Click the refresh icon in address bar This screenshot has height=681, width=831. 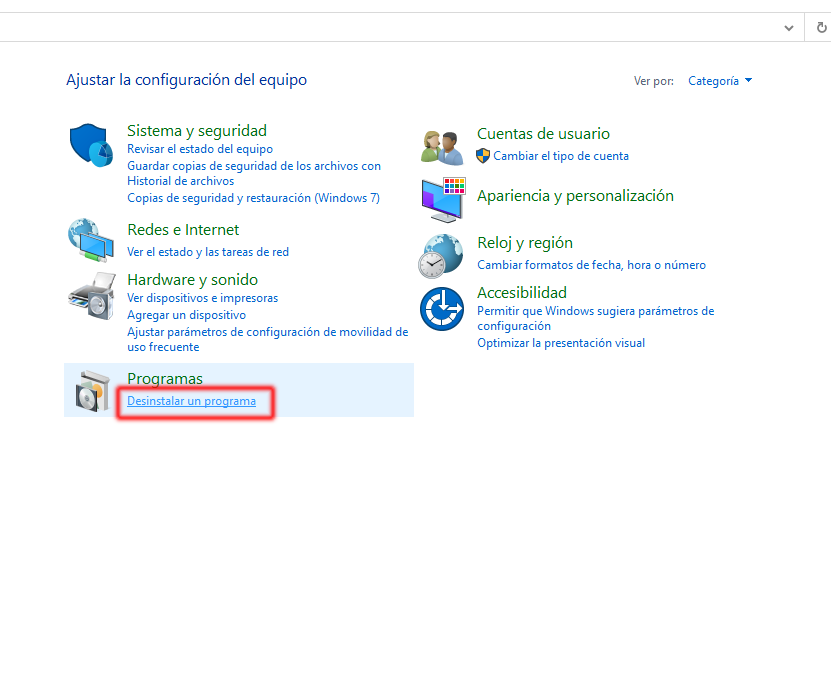821,27
